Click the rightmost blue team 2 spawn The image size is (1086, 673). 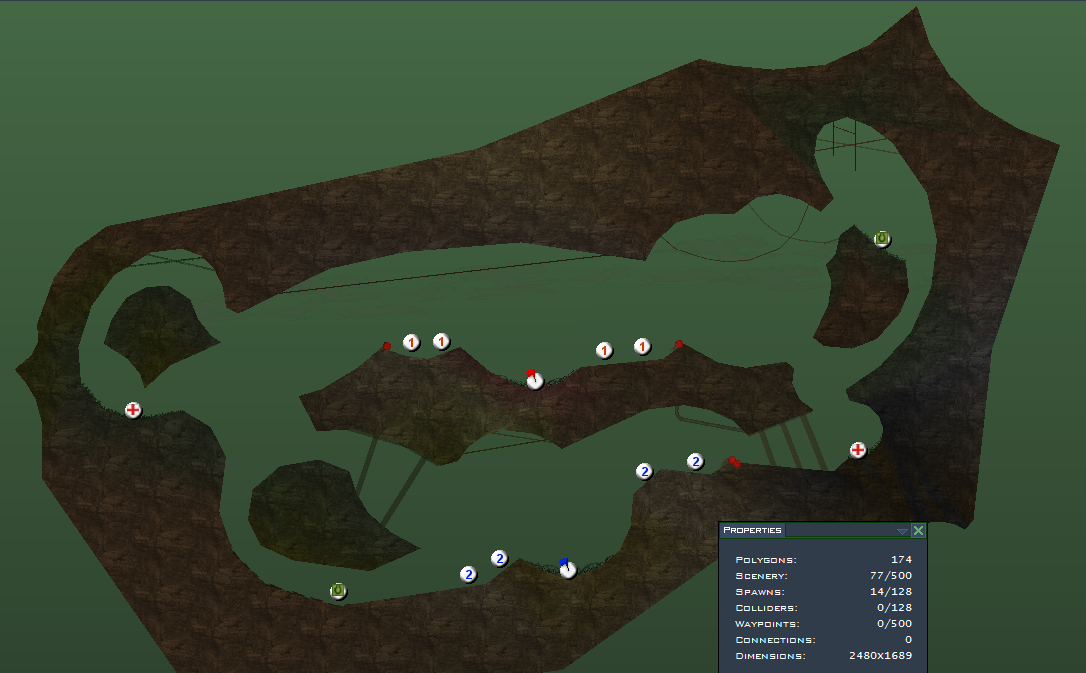pos(695,461)
